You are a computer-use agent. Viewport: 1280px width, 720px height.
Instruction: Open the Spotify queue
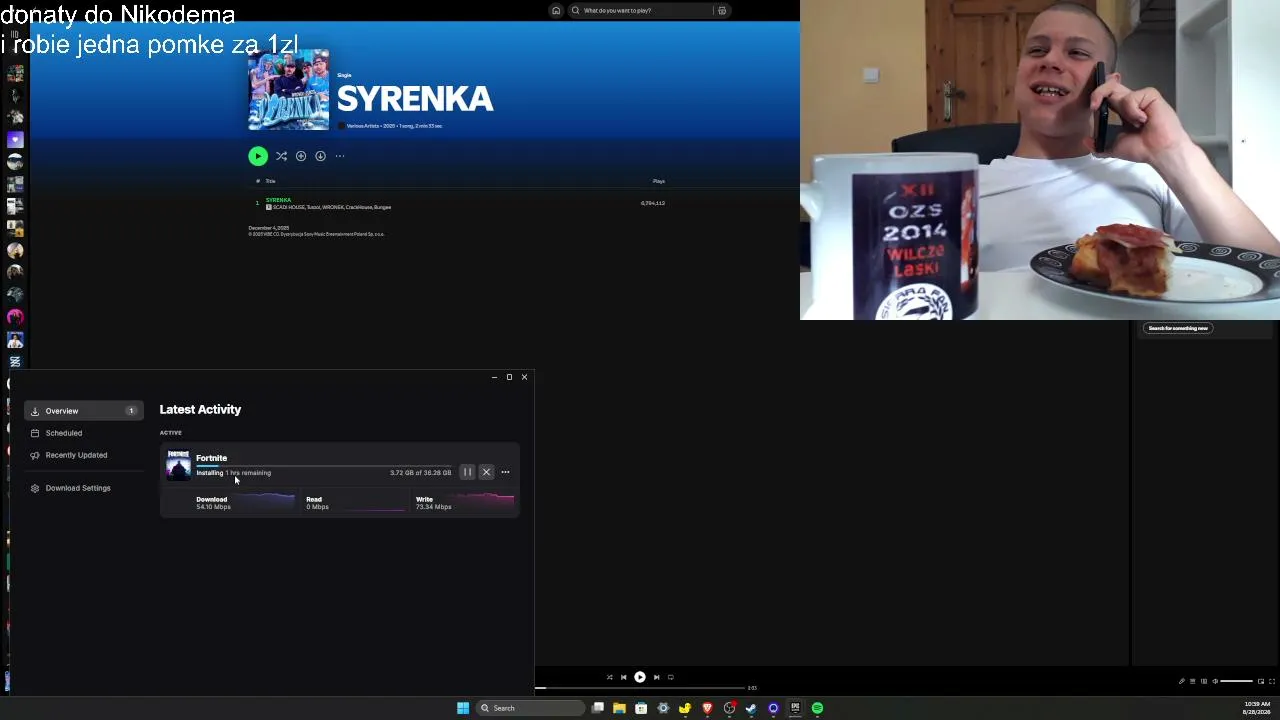(x=1192, y=681)
